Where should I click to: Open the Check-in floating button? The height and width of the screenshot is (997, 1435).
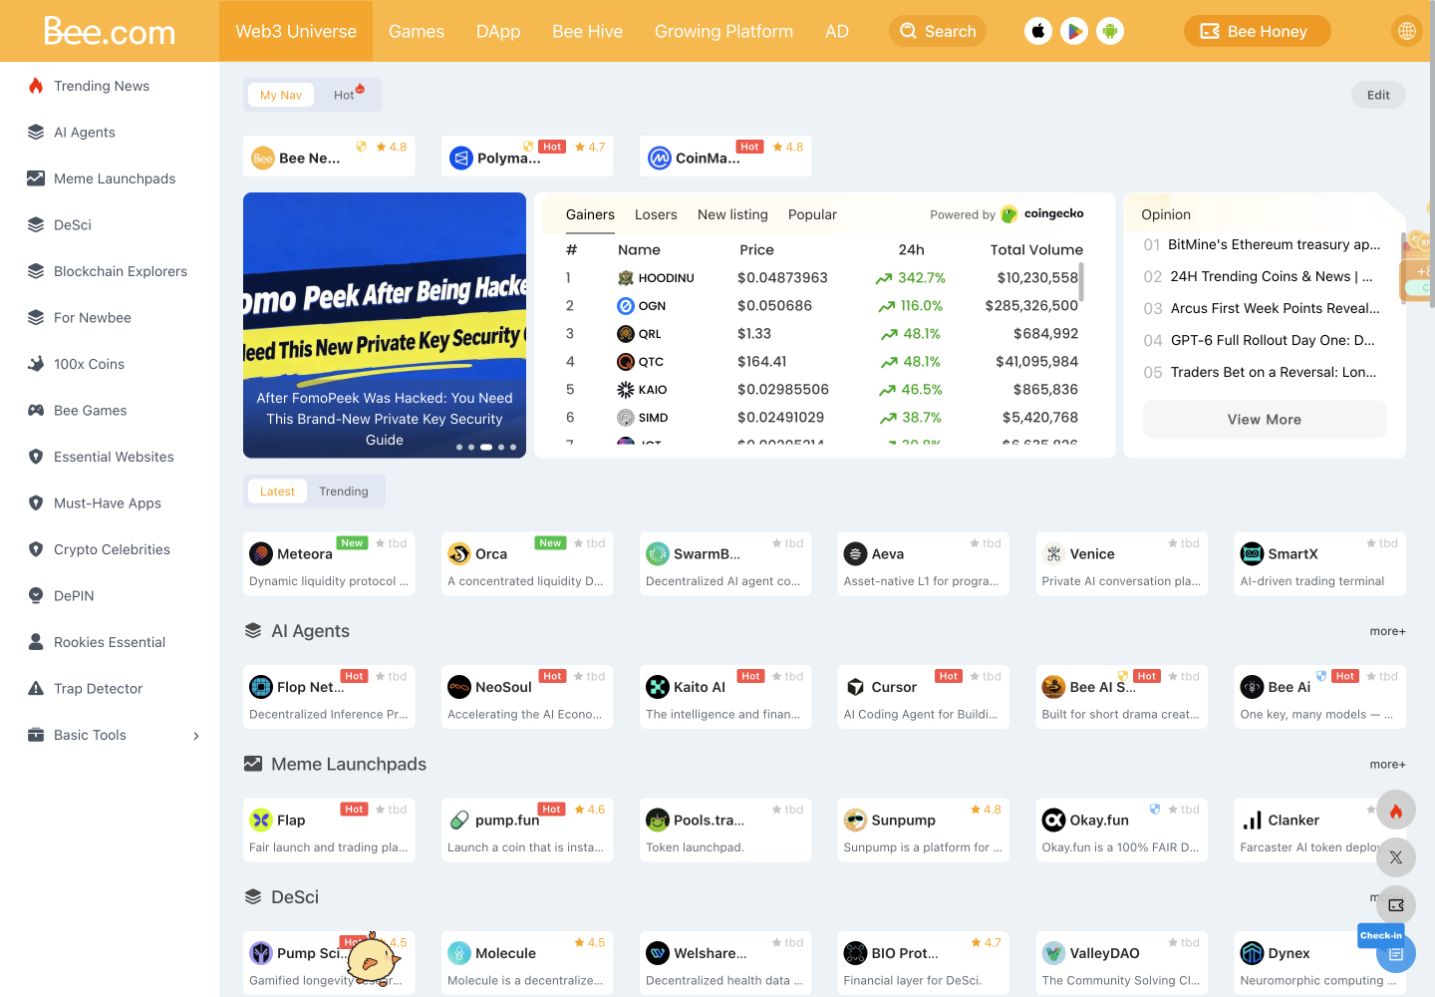point(1395,953)
